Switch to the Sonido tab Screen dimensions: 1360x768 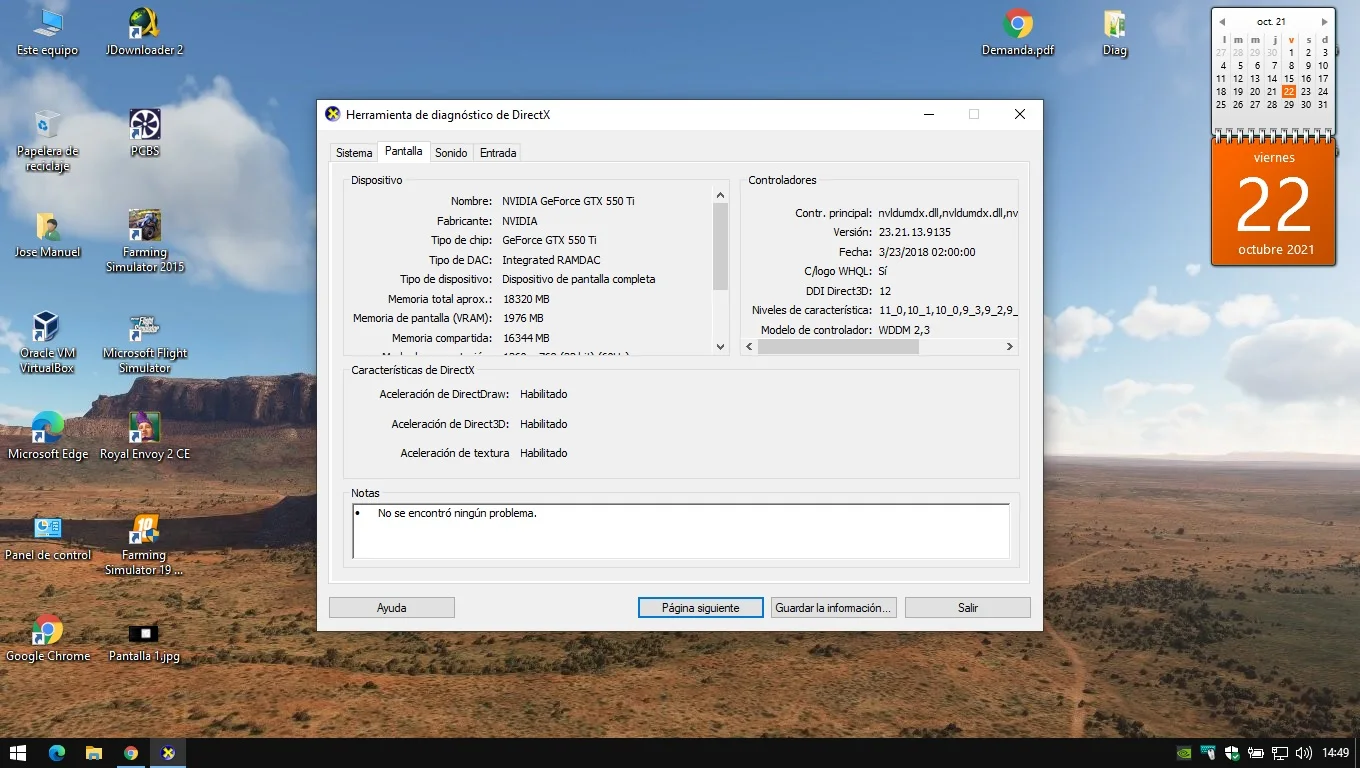pos(451,153)
